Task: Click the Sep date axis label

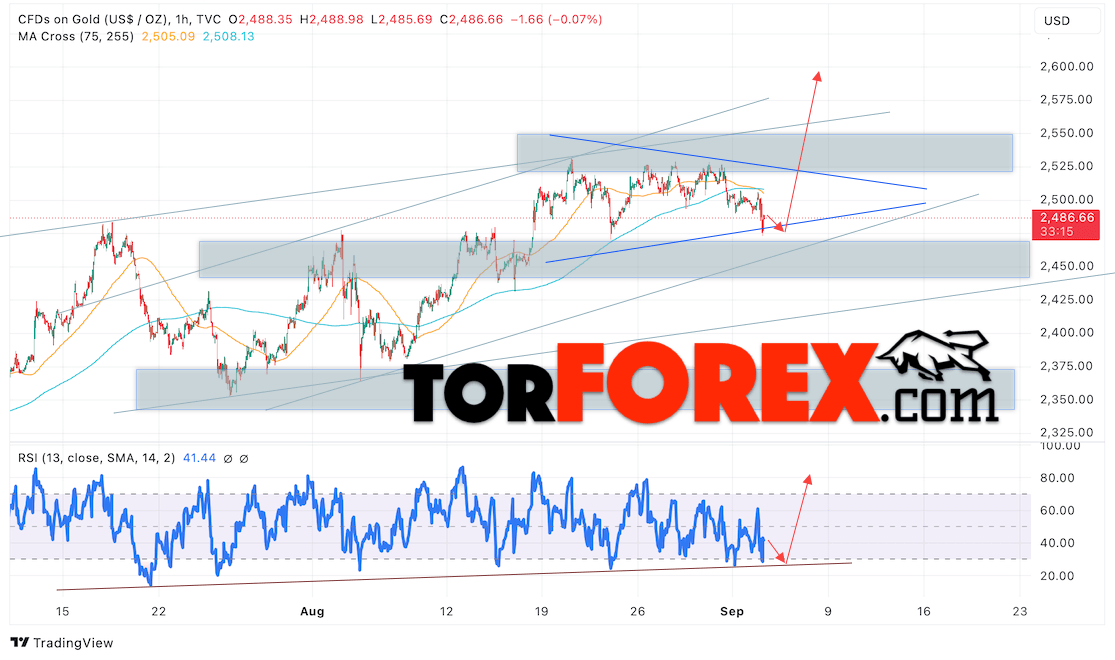Action: (x=732, y=612)
